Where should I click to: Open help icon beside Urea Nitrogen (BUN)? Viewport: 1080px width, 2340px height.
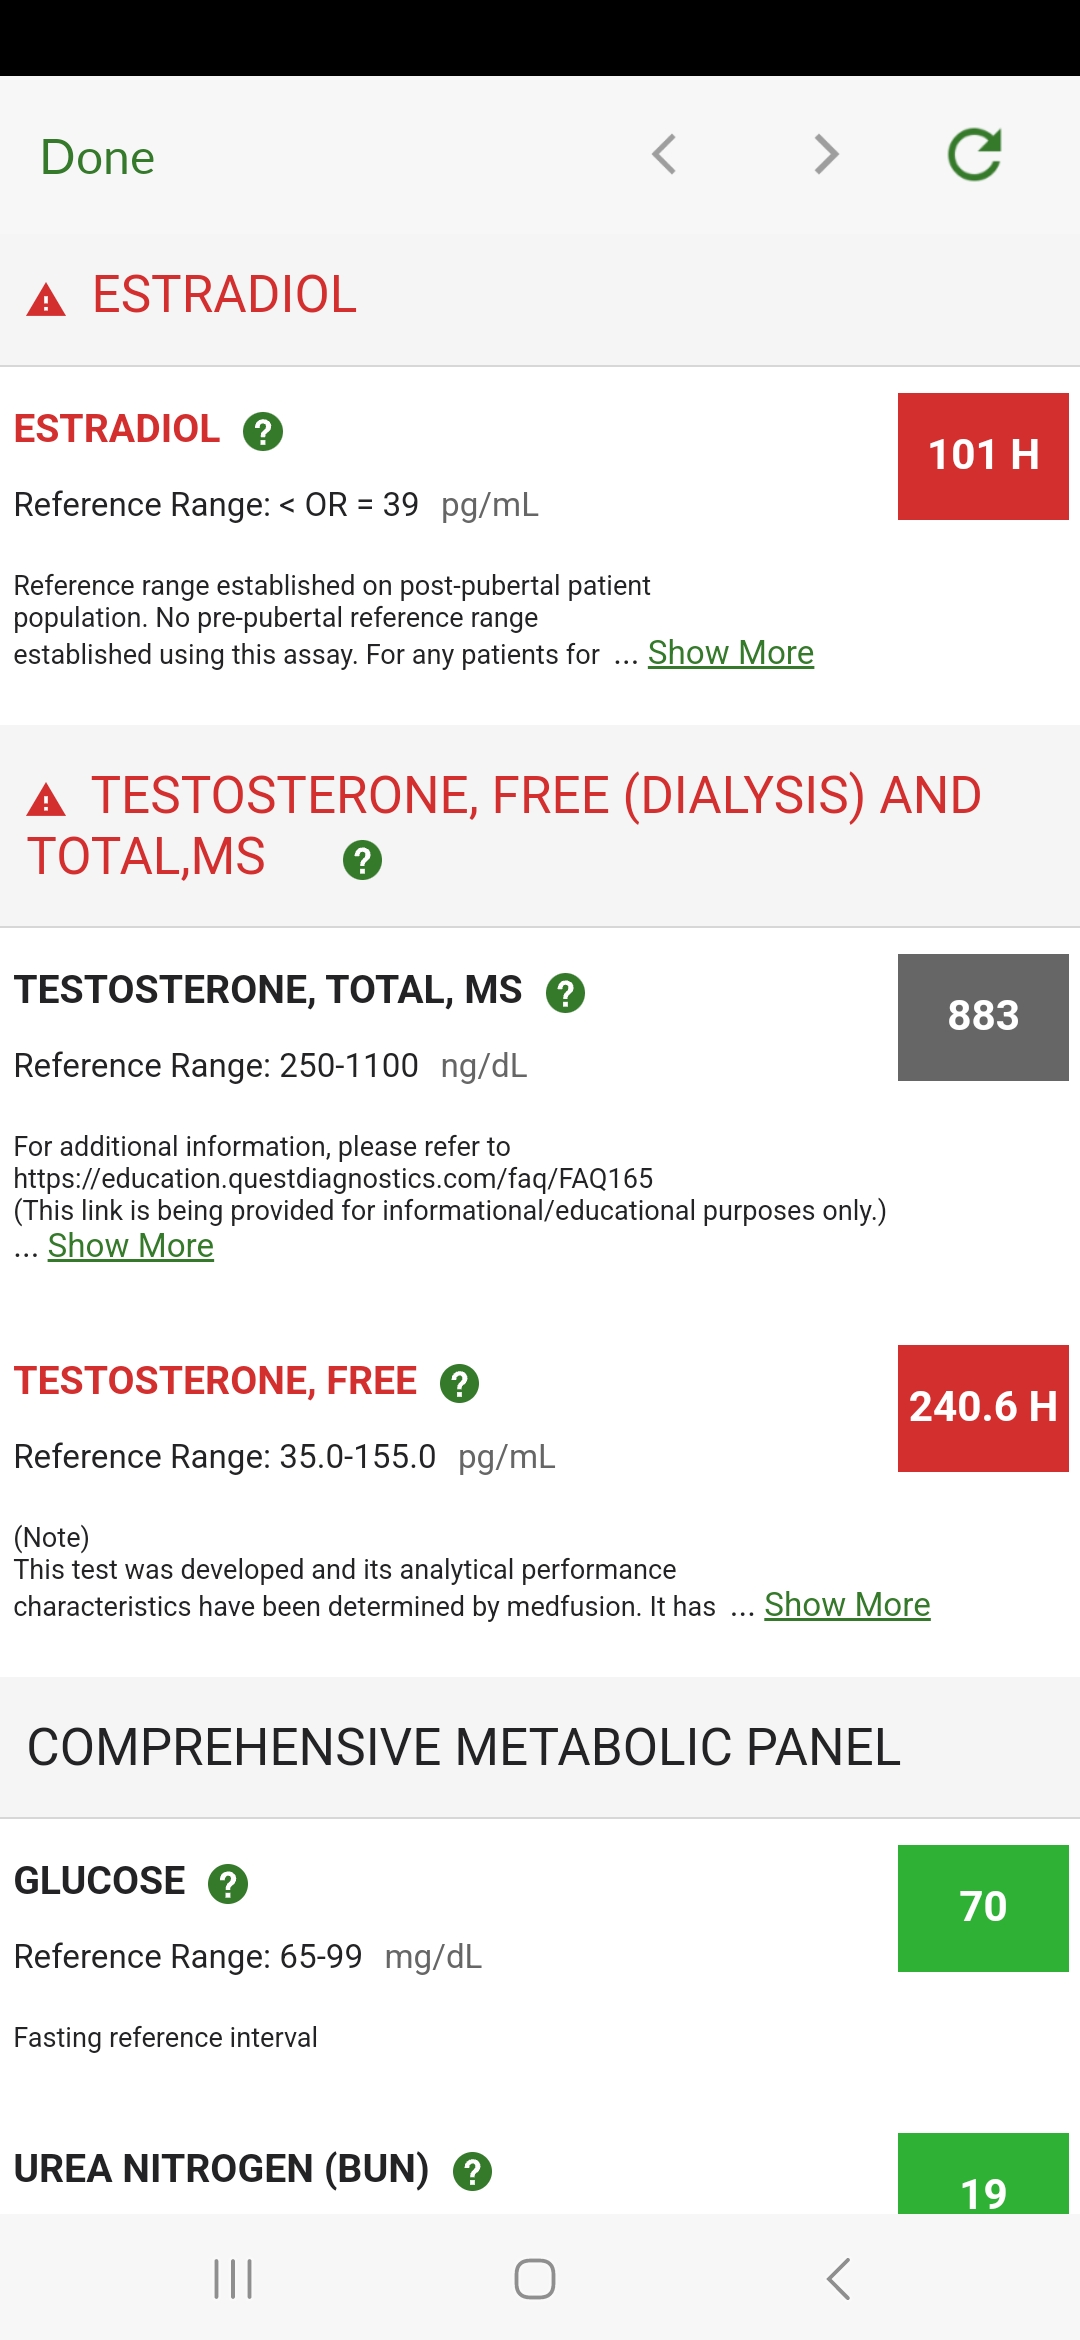point(472,2172)
